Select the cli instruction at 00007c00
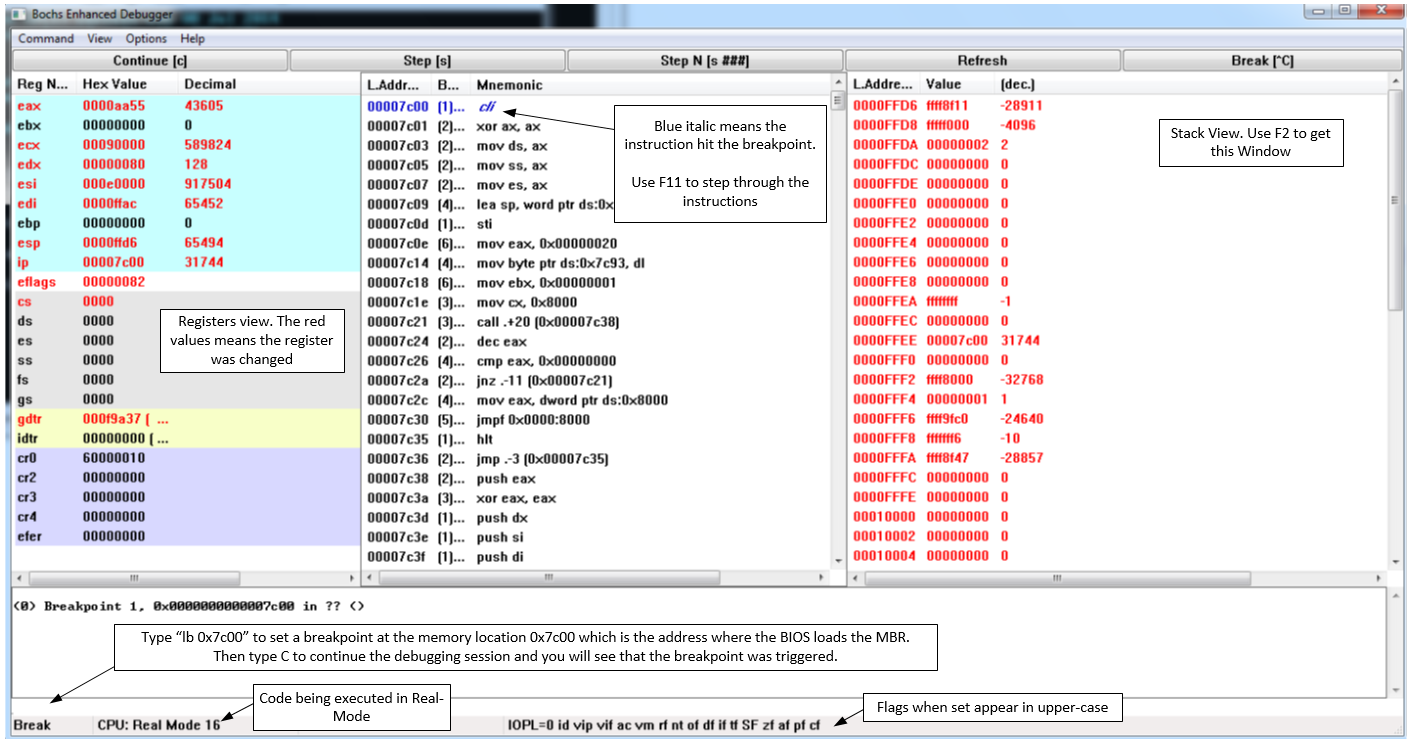Viewport: 1410px width, 742px height. [486, 106]
